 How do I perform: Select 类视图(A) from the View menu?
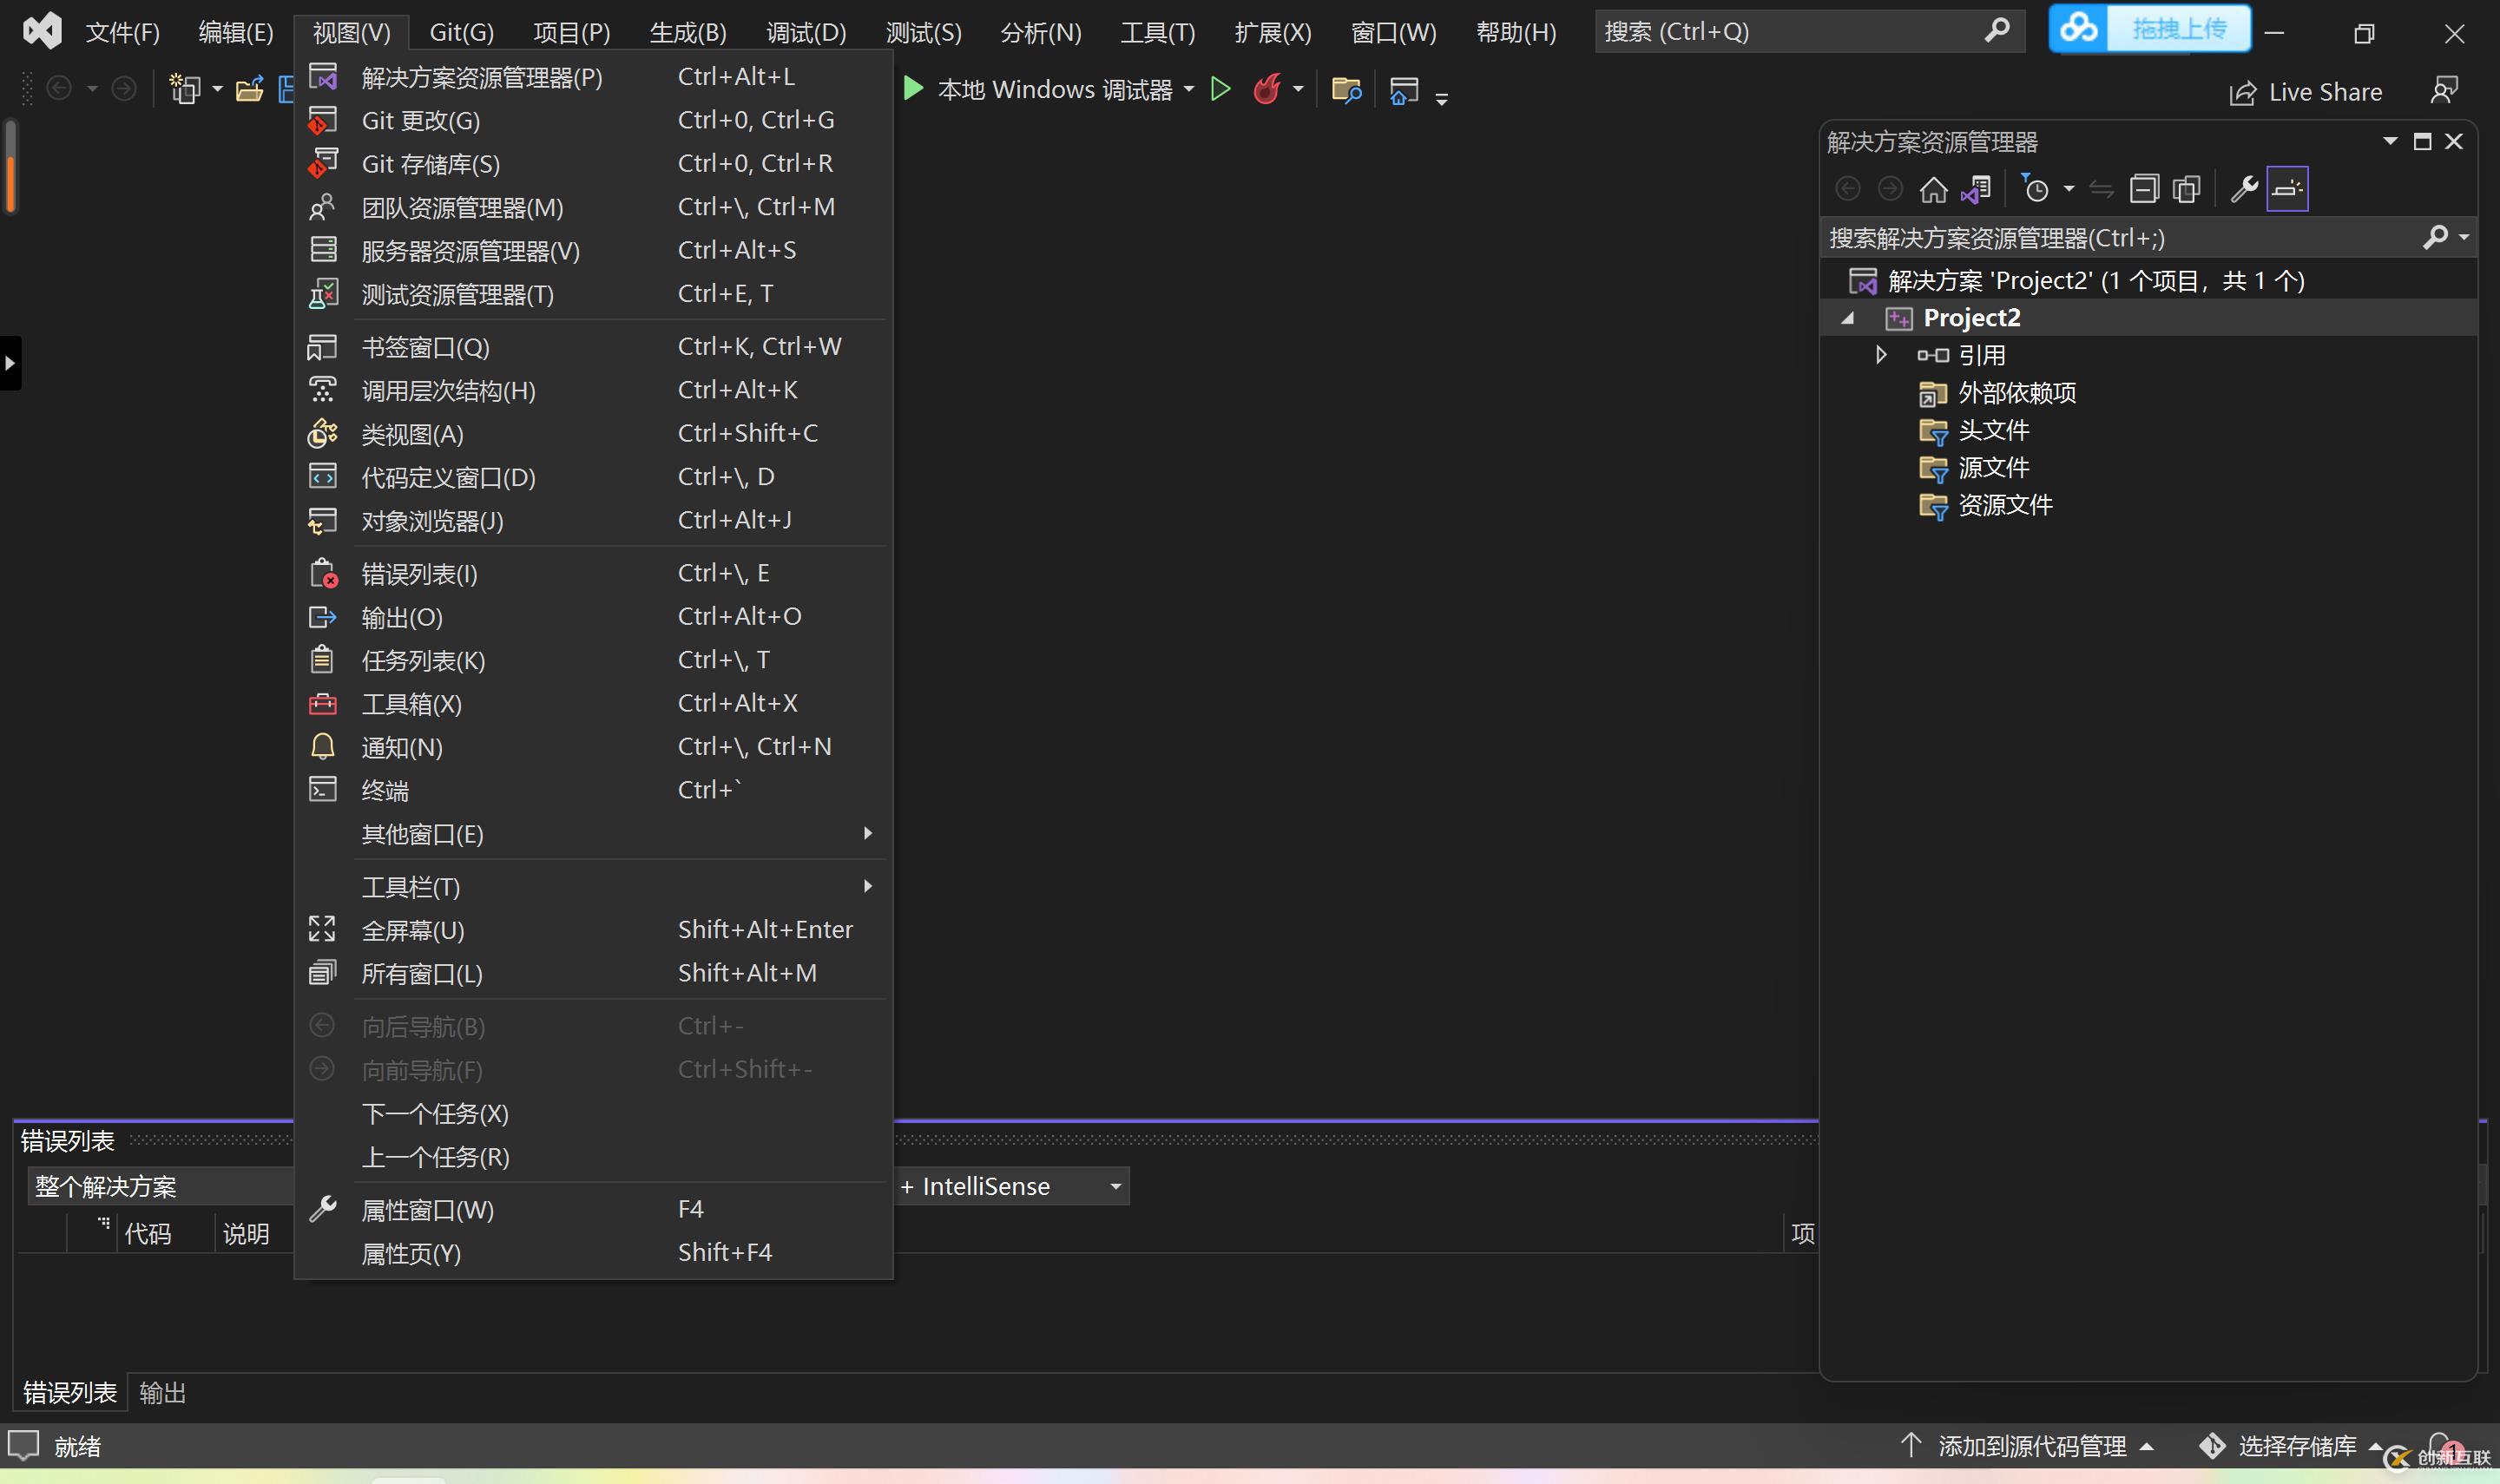tap(412, 434)
